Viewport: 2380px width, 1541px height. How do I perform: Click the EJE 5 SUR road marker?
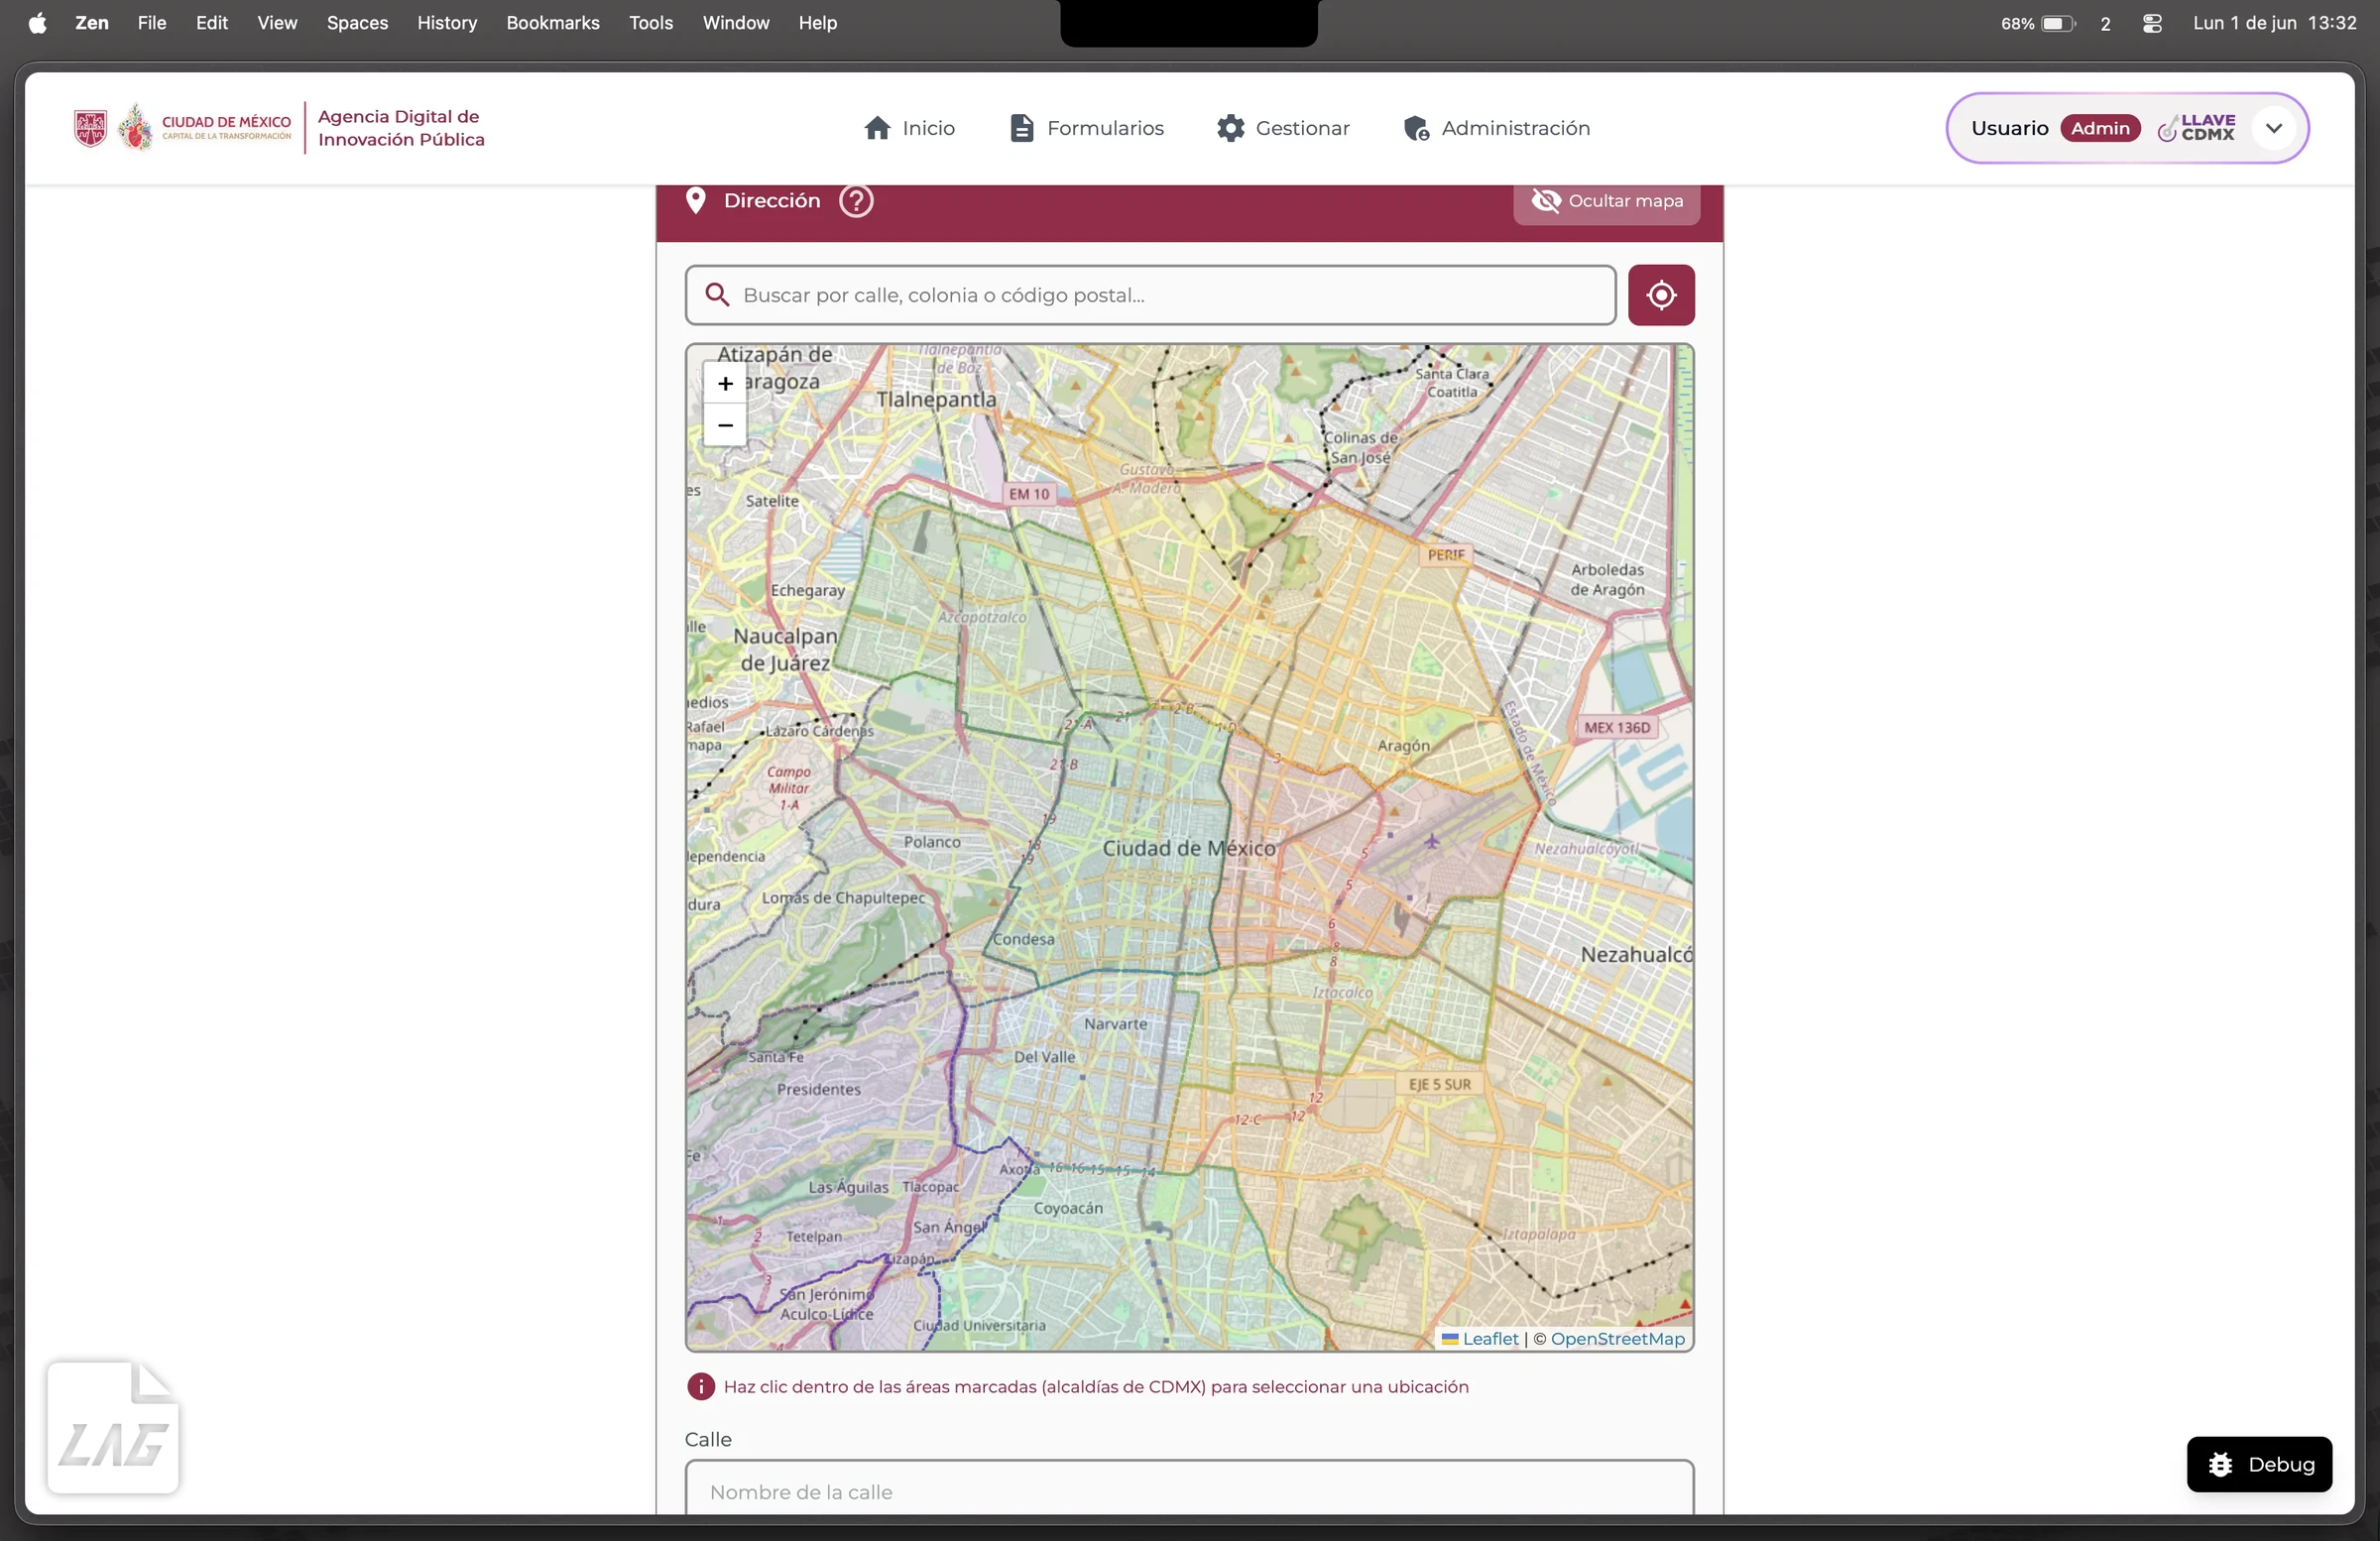pyautogui.click(x=1440, y=1084)
